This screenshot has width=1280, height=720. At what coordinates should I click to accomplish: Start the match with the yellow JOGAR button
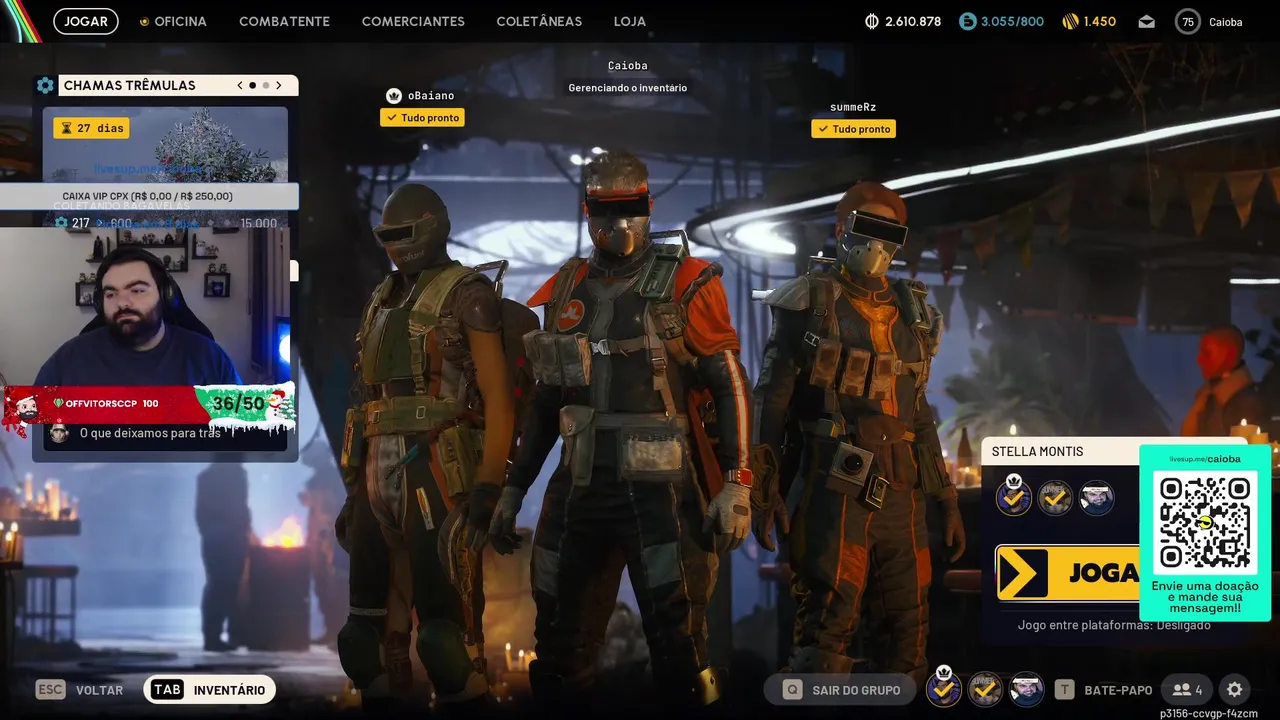coord(1068,573)
